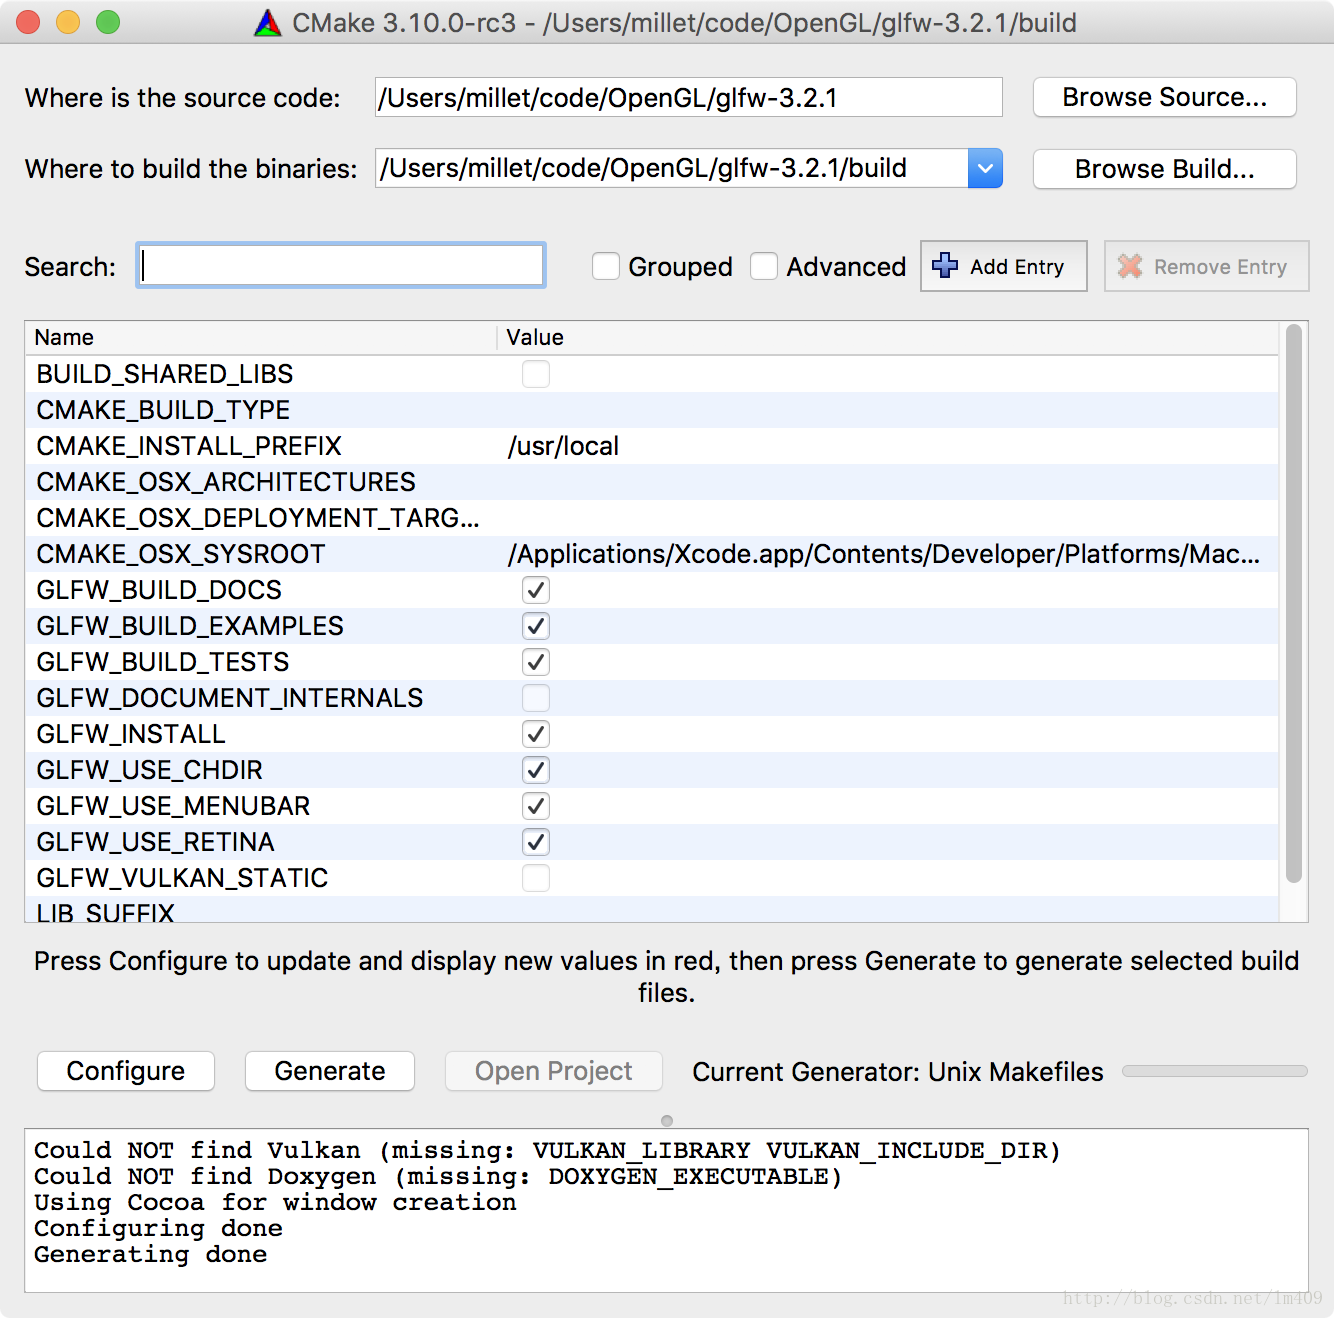The height and width of the screenshot is (1318, 1334).
Task: Click the build binaries path field
Action: point(671,168)
